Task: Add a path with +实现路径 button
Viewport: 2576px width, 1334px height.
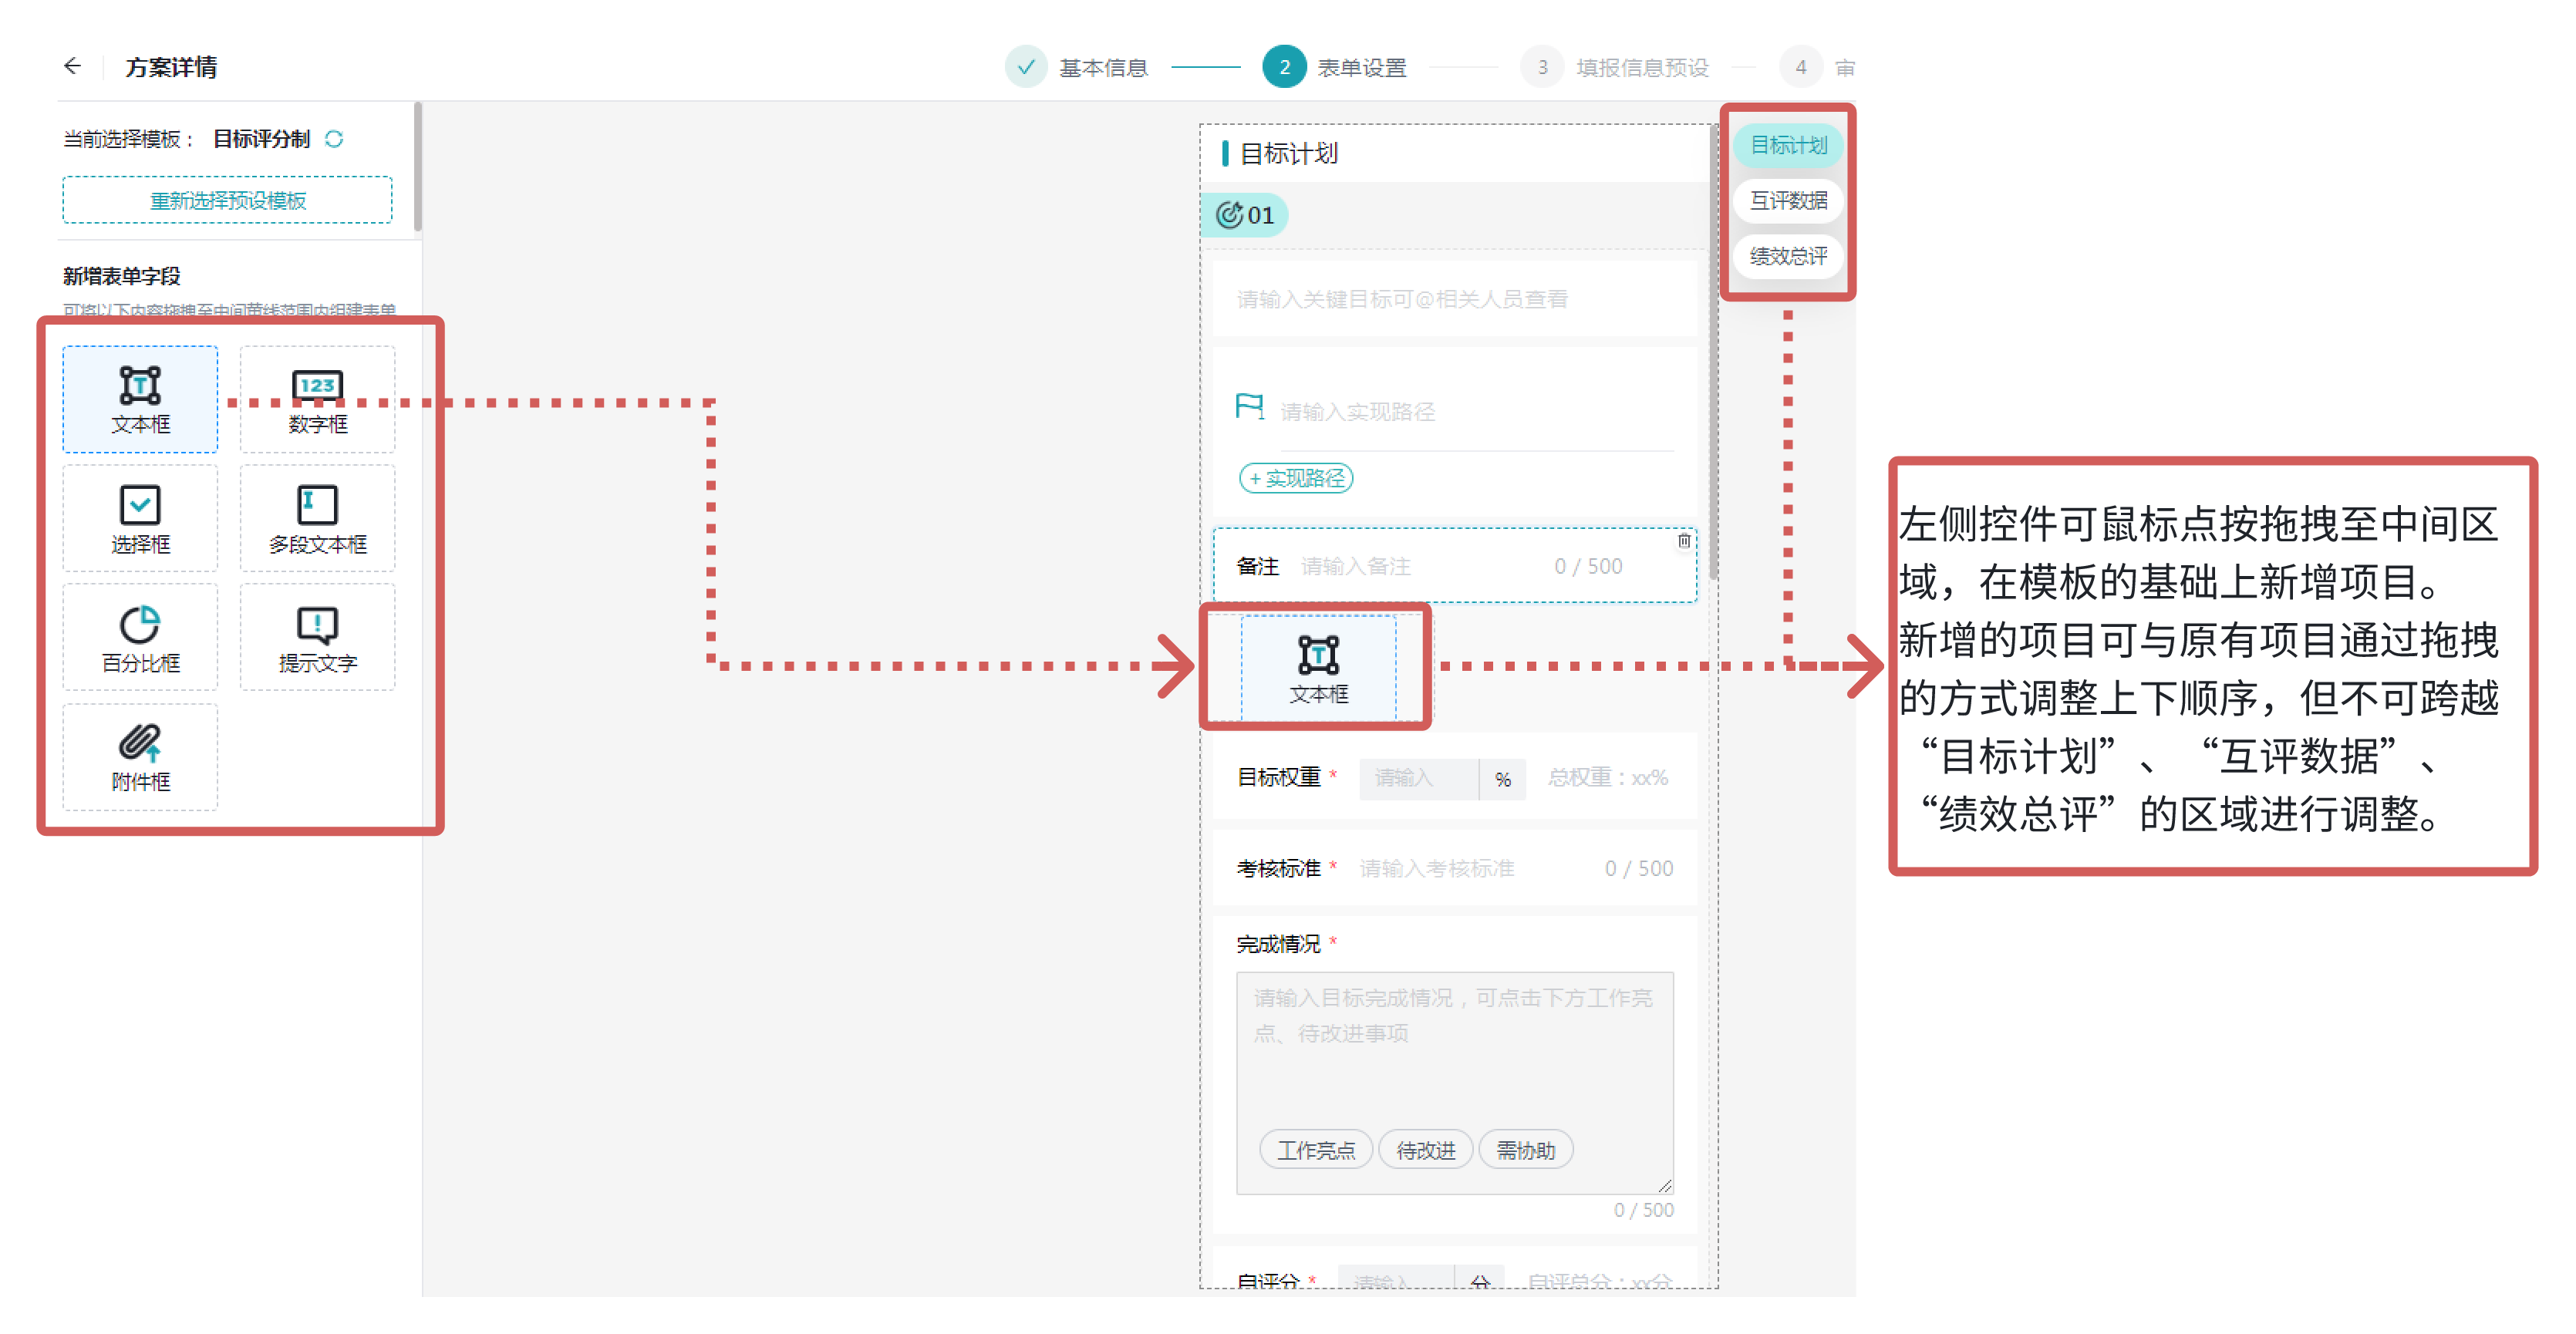Action: click(1296, 478)
